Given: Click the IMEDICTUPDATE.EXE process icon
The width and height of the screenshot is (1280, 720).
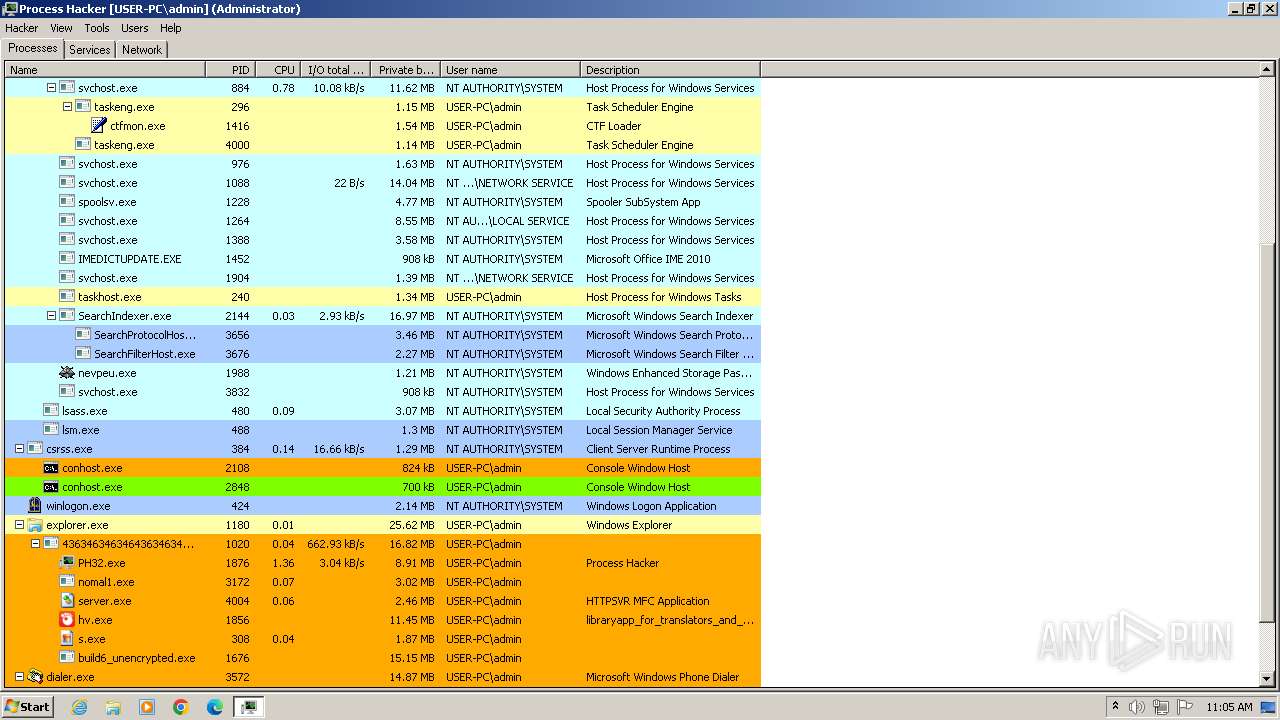Looking at the screenshot, I should point(67,259).
